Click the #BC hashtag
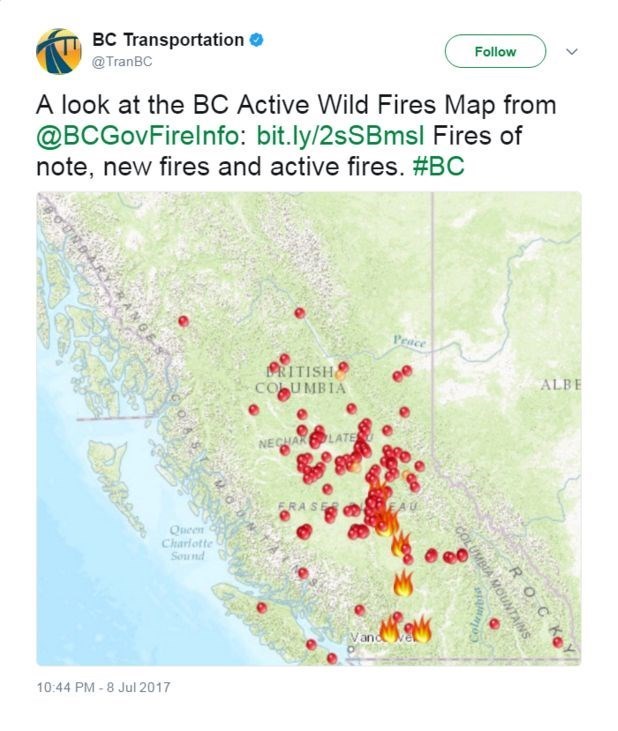 [438, 165]
